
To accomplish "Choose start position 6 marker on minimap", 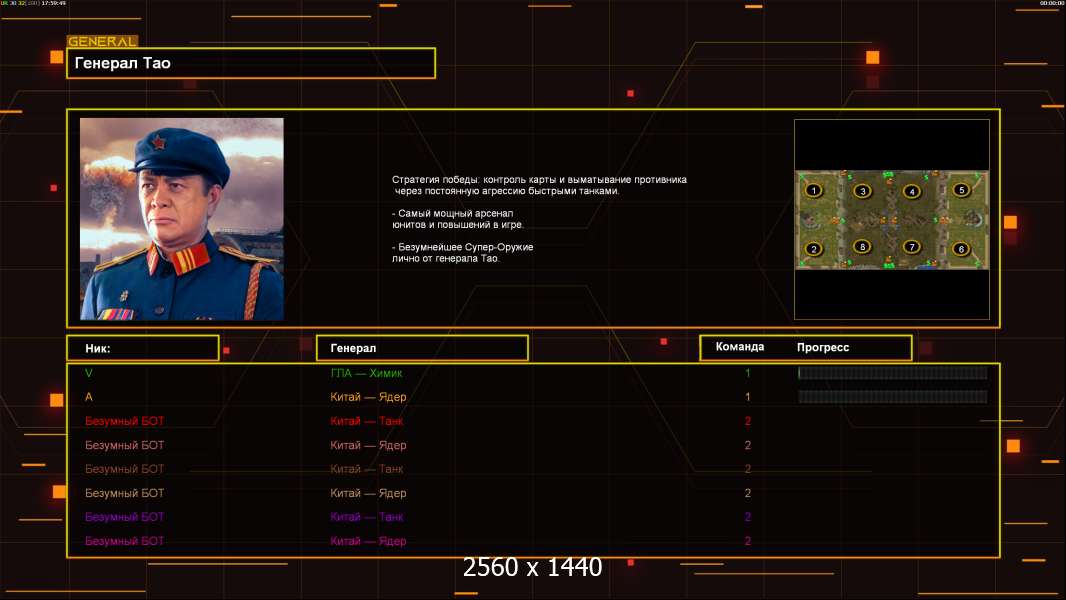I will pos(961,249).
